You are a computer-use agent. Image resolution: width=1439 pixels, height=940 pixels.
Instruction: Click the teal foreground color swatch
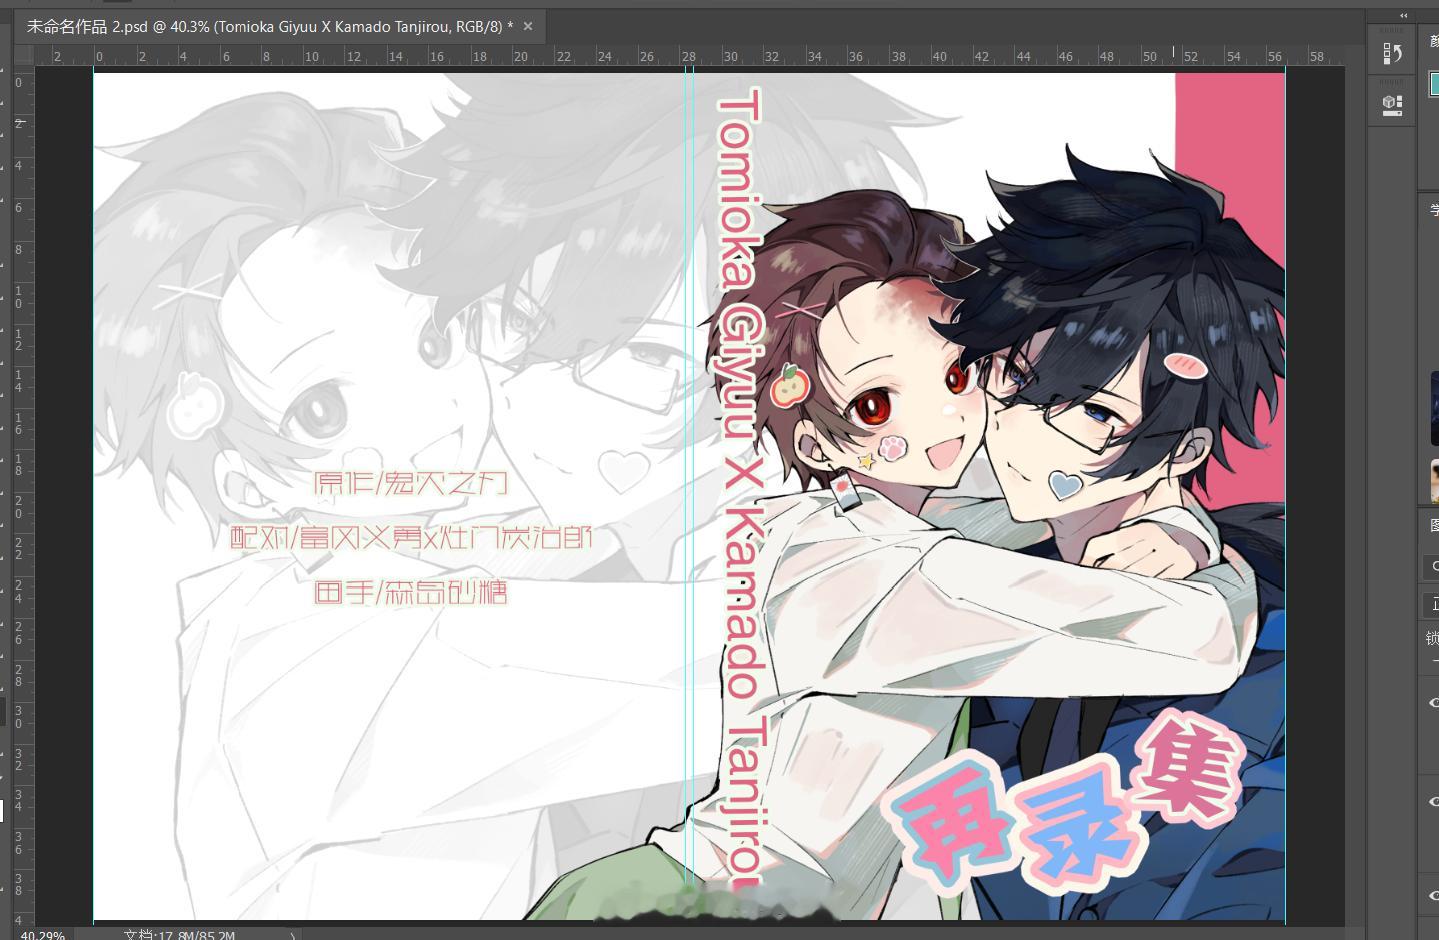pos(1434,84)
